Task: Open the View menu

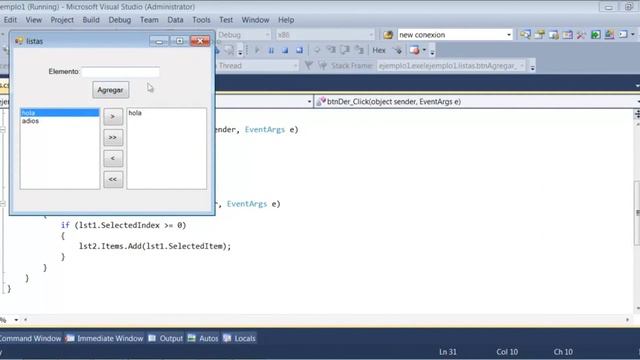Action: (33, 20)
